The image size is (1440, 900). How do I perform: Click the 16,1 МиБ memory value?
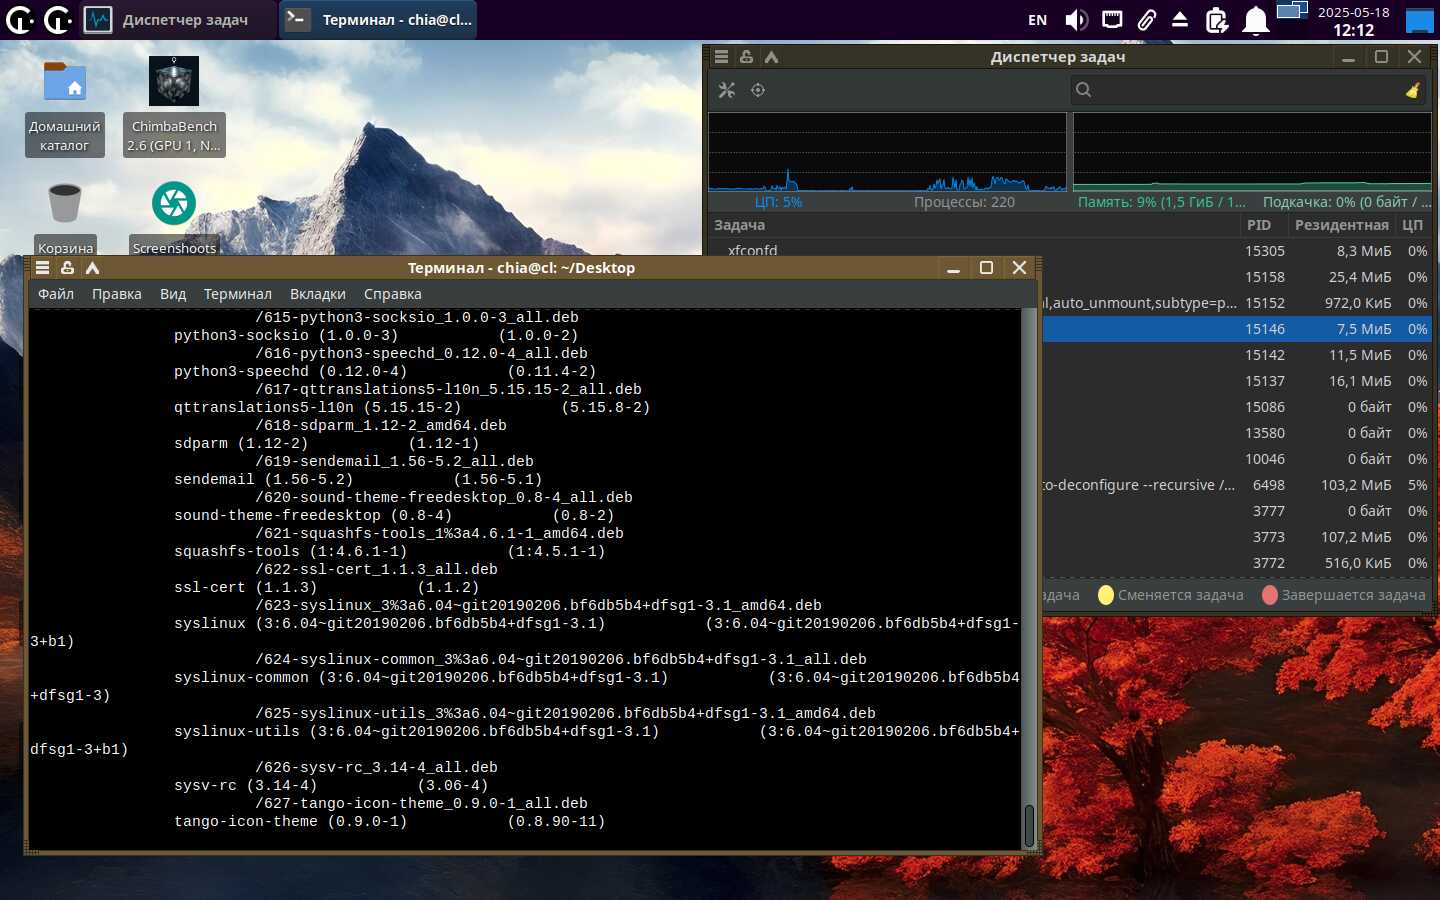tap(1360, 381)
